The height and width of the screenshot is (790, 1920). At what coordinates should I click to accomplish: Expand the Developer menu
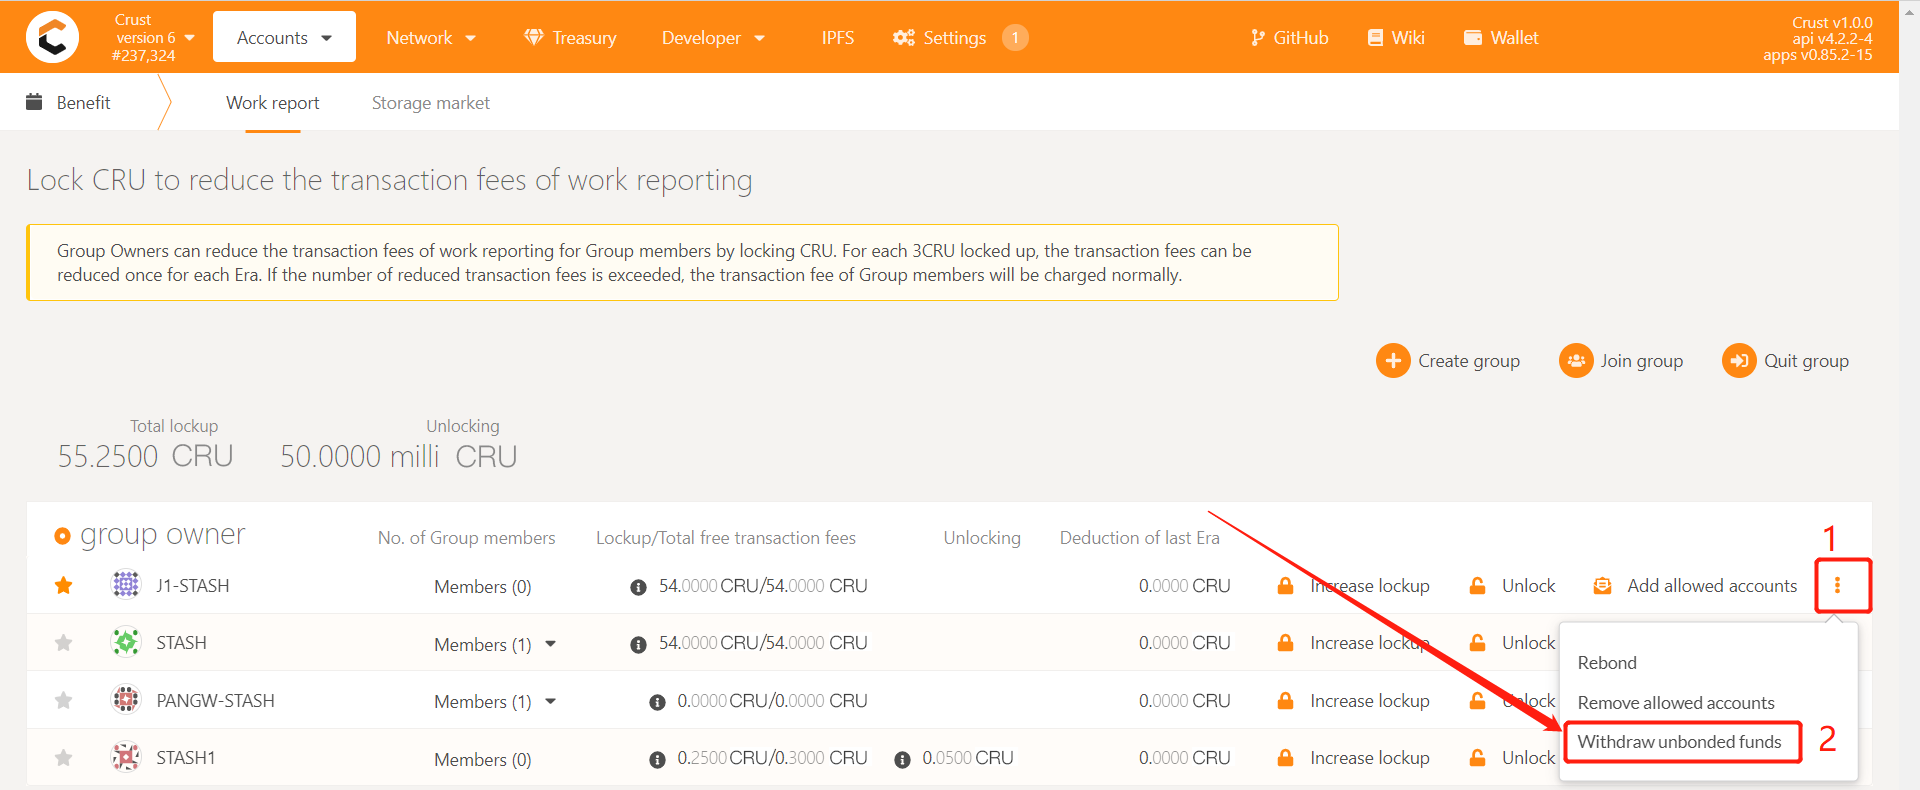pos(713,37)
